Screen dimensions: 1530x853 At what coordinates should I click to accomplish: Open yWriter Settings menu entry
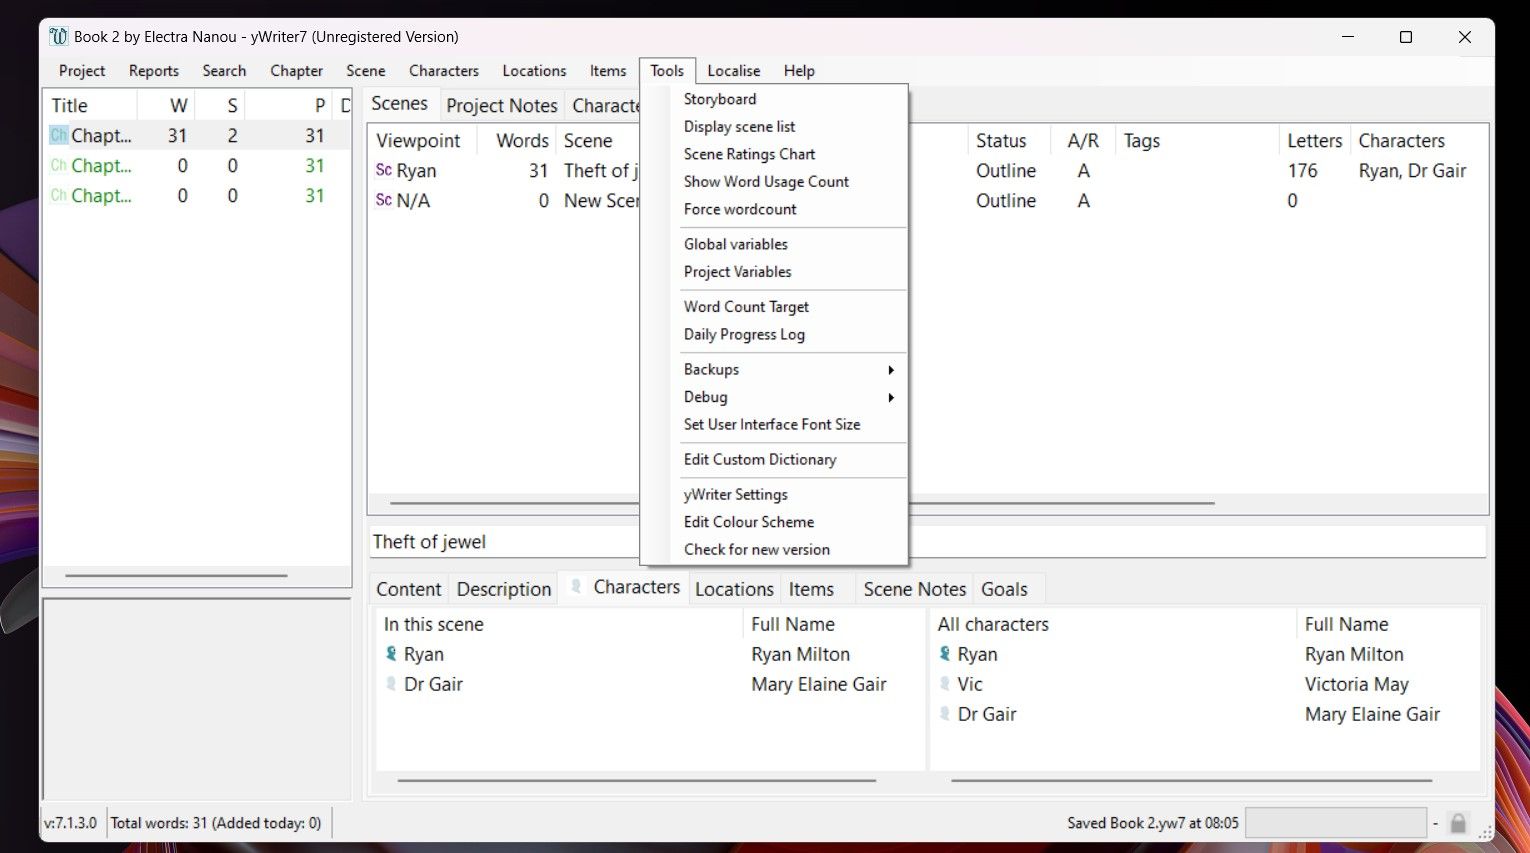pyautogui.click(x=736, y=495)
